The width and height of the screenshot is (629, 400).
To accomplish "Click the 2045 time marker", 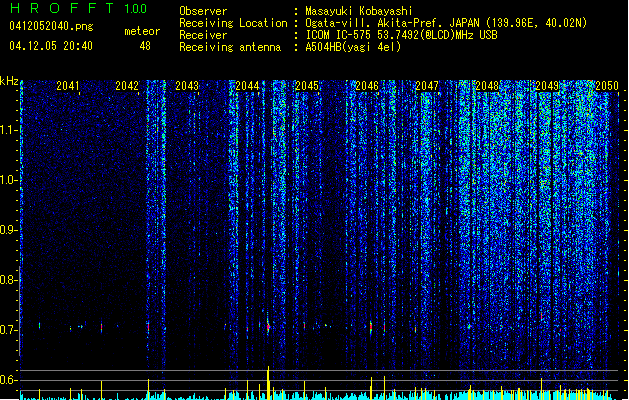I will [x=307, y=86].
